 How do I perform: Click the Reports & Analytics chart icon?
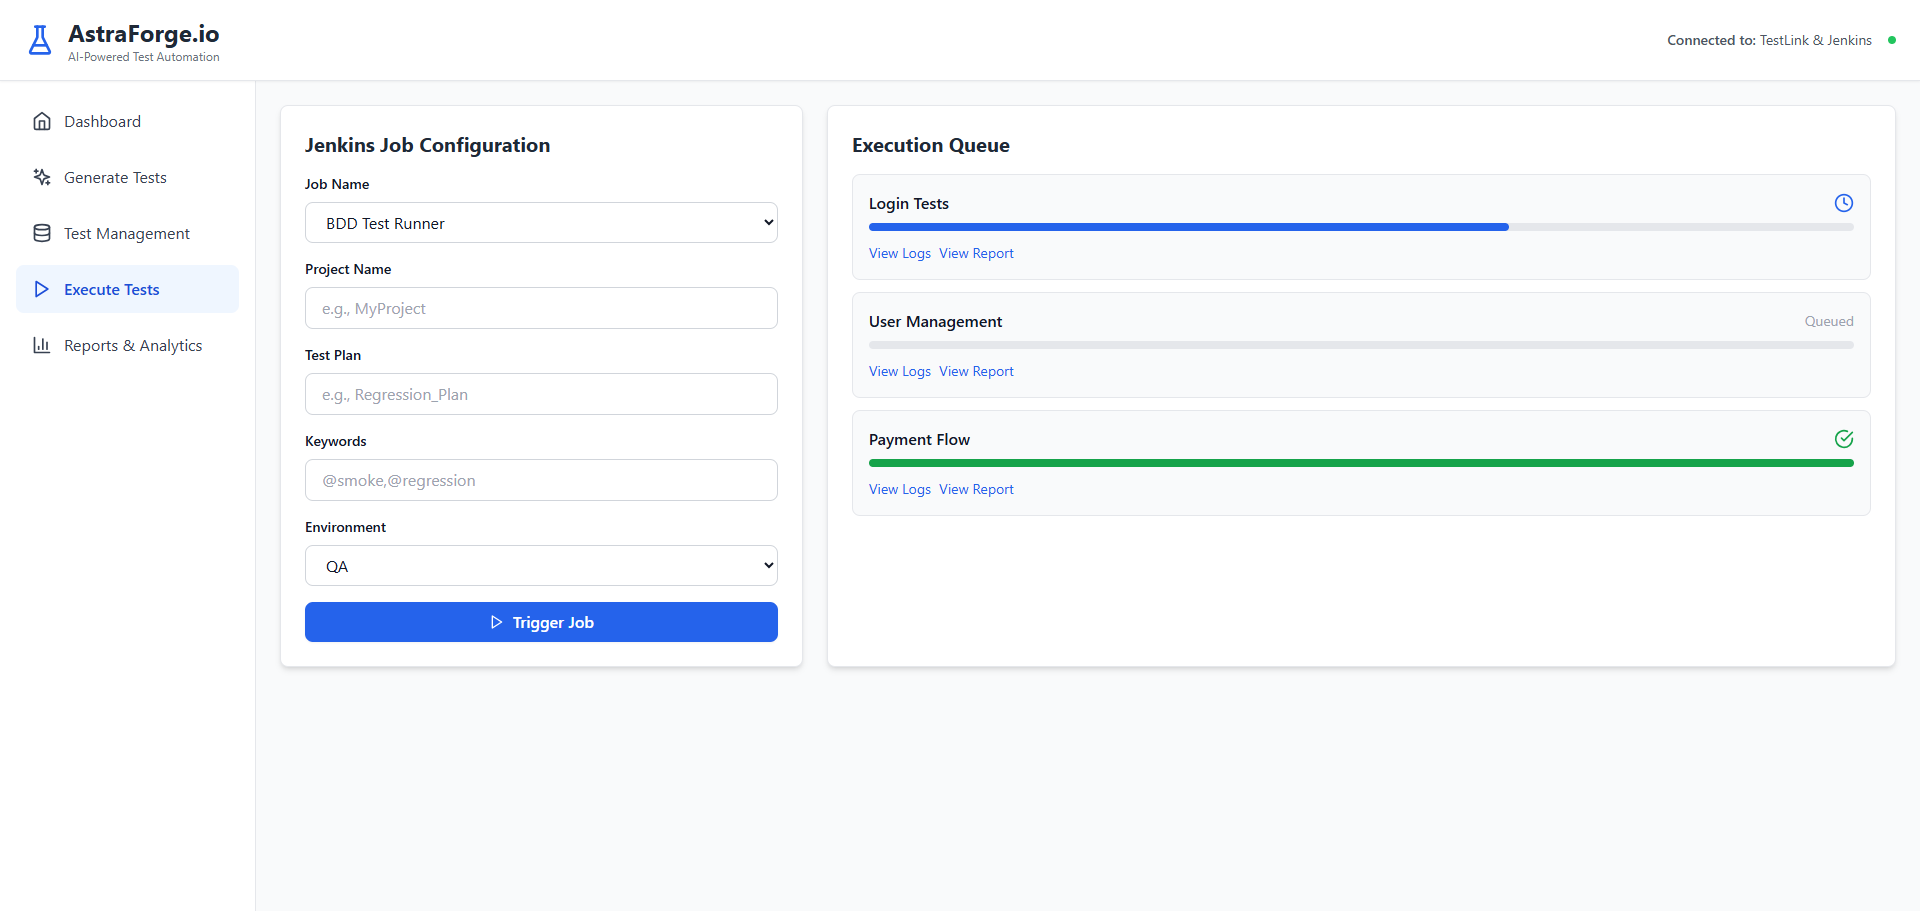(42, 345)
